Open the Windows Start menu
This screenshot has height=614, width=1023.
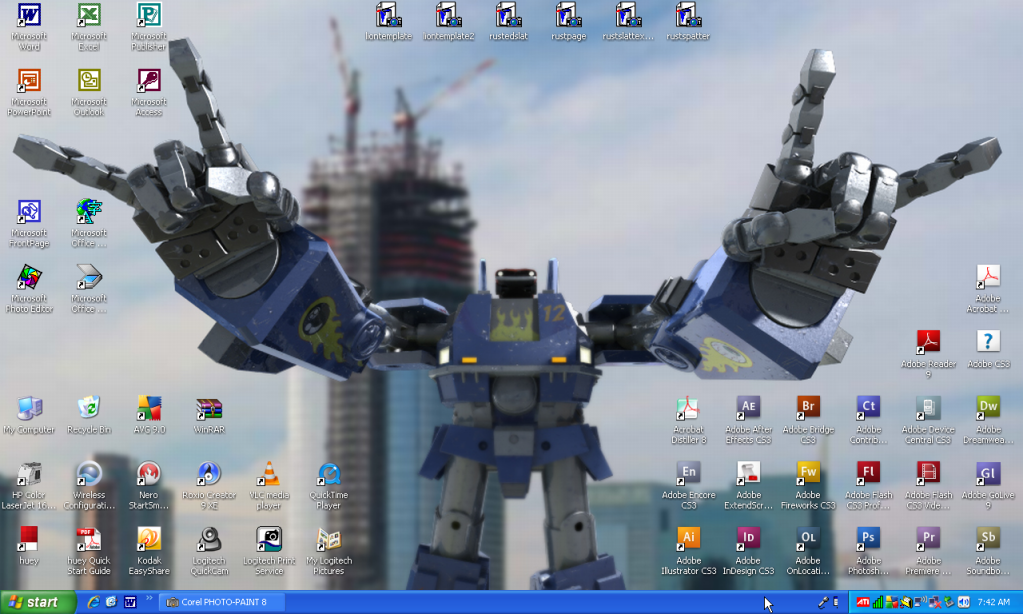(x=38, y=602)
